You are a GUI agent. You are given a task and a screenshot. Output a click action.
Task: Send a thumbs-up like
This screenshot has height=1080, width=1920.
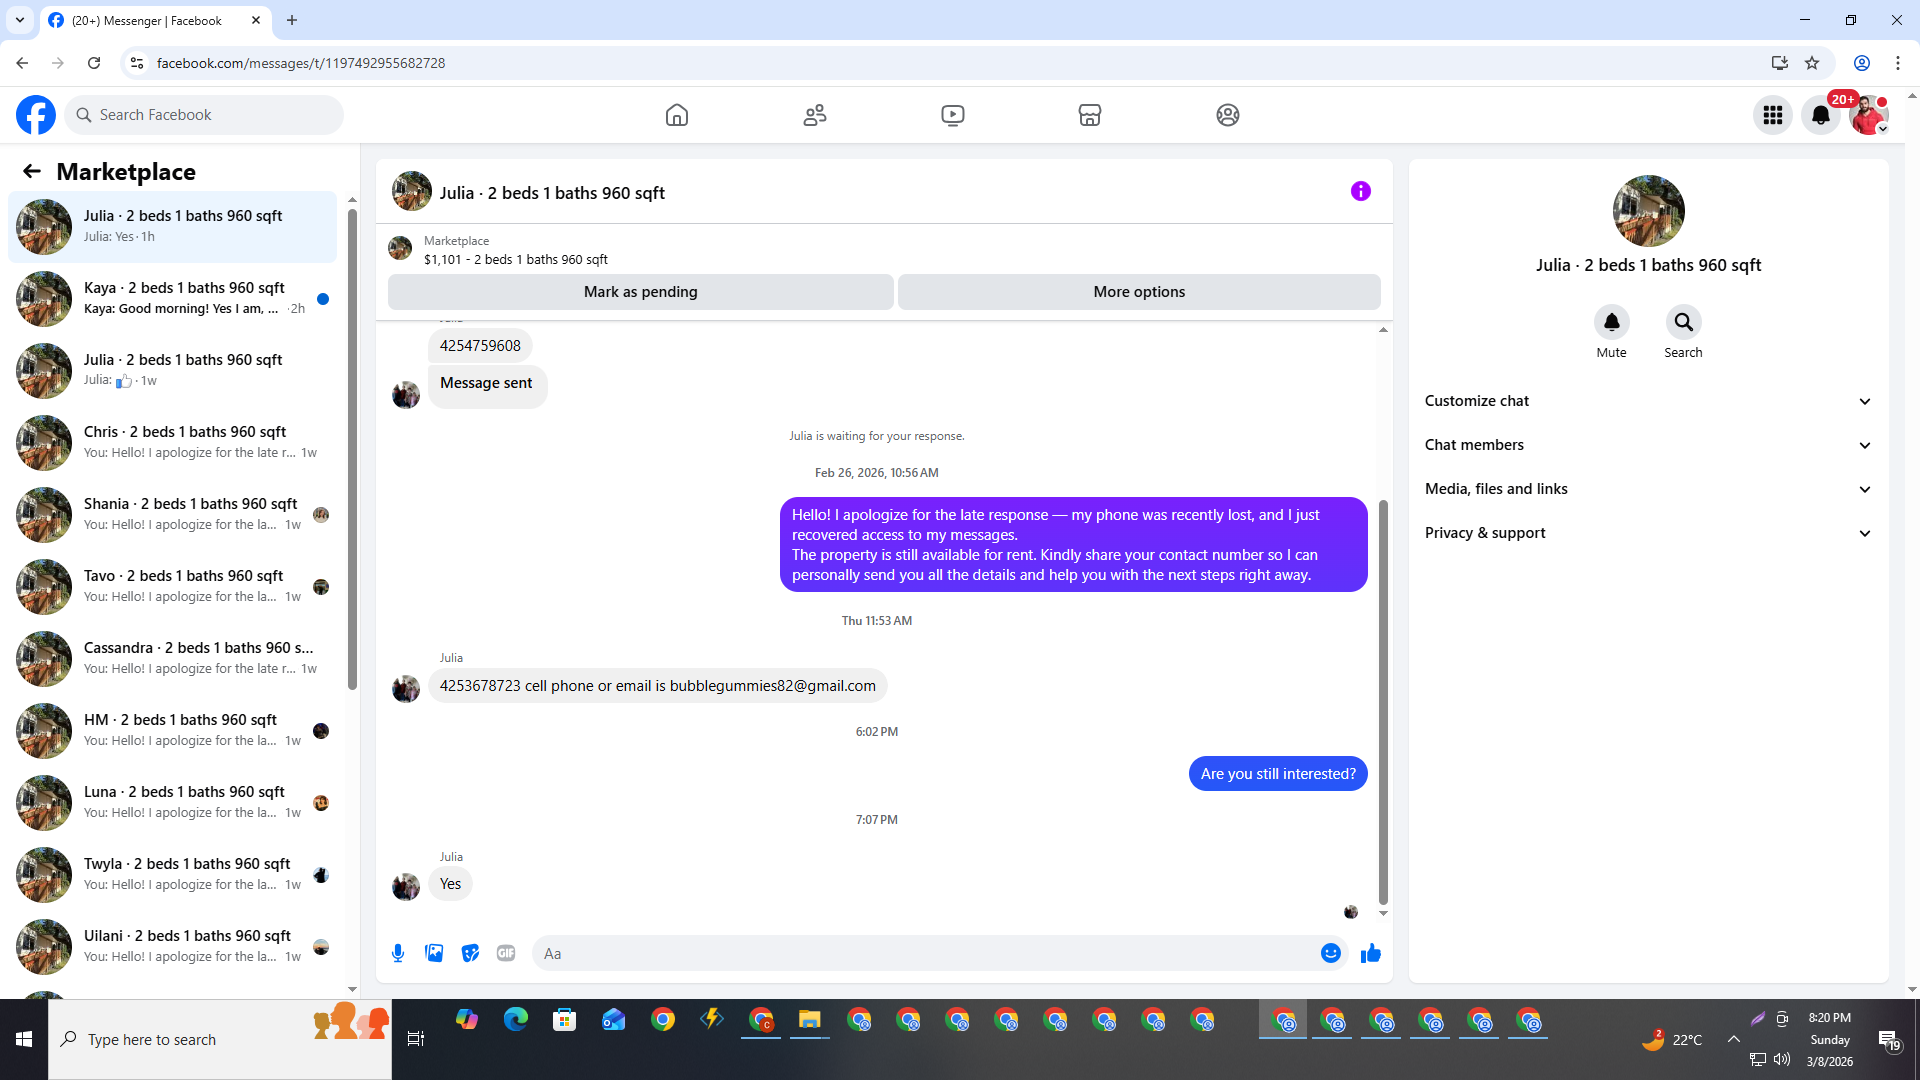click(1370, 953)
